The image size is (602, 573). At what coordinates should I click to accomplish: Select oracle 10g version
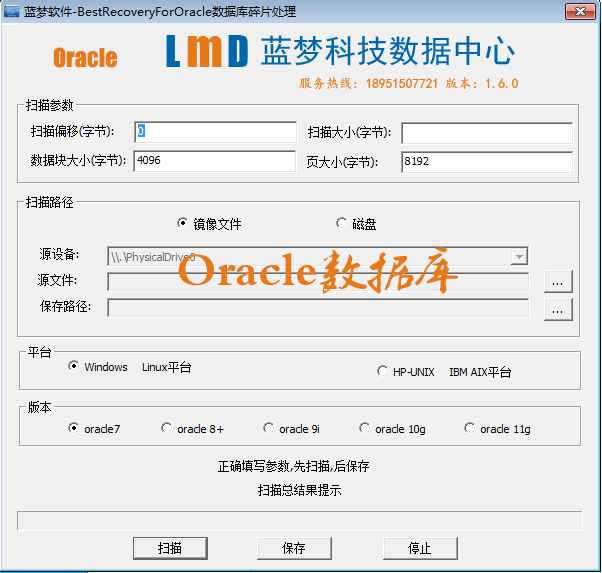pyautogui.click(x=365, y=428)
